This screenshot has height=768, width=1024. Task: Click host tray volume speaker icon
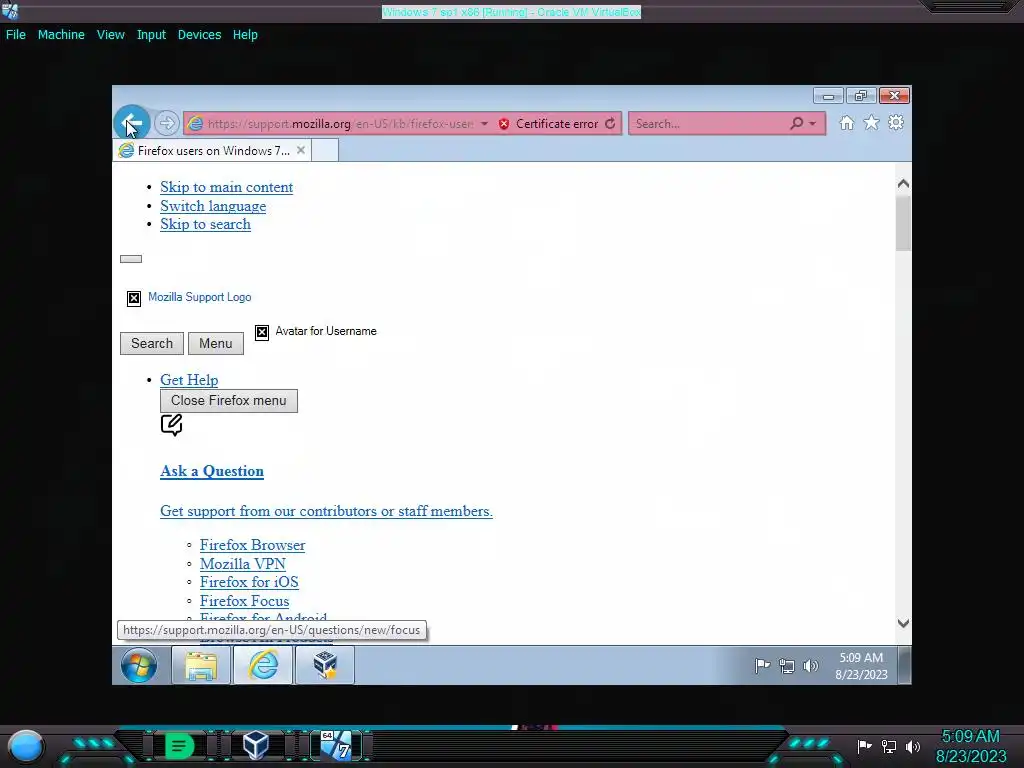point(913,746)
